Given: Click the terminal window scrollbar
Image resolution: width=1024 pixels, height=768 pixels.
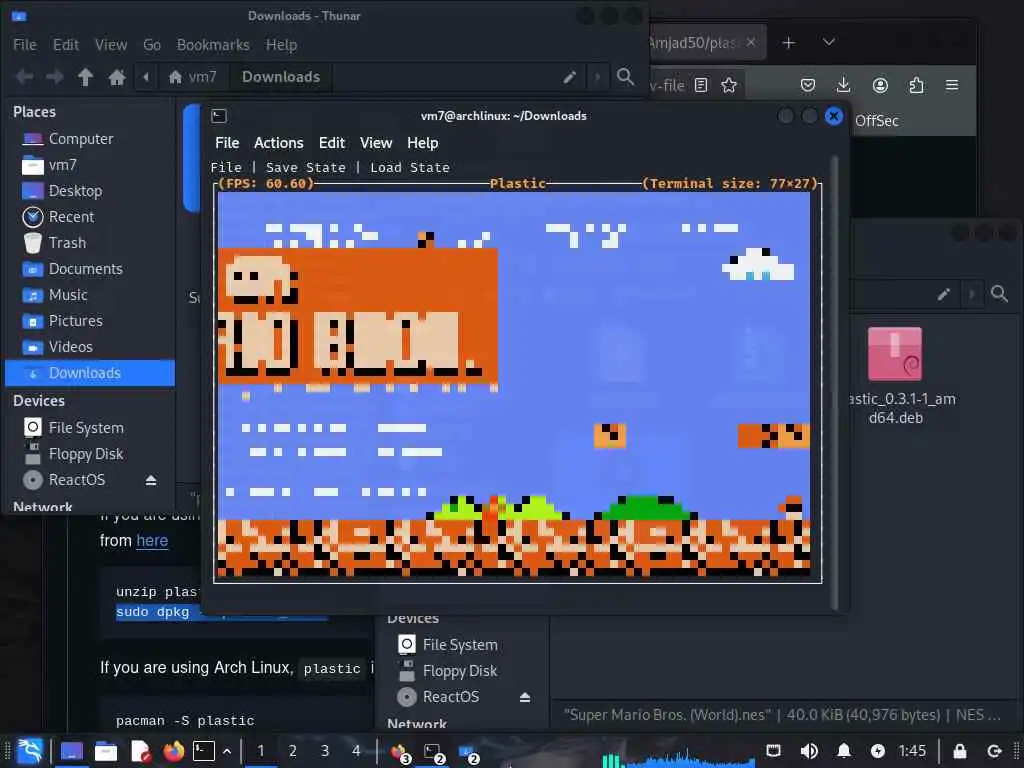Looking at the screenshot, I should tap(834, 382).
